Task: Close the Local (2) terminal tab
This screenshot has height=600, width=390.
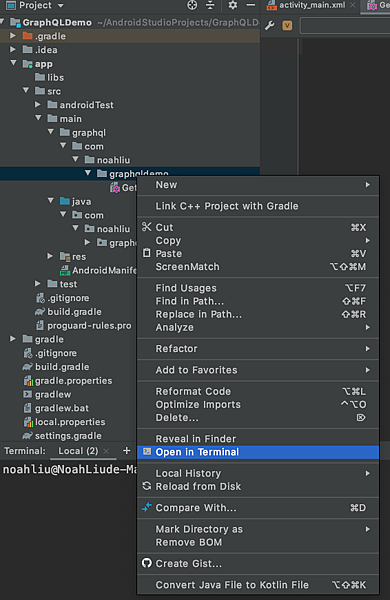Action: click(x=106, y=452)
